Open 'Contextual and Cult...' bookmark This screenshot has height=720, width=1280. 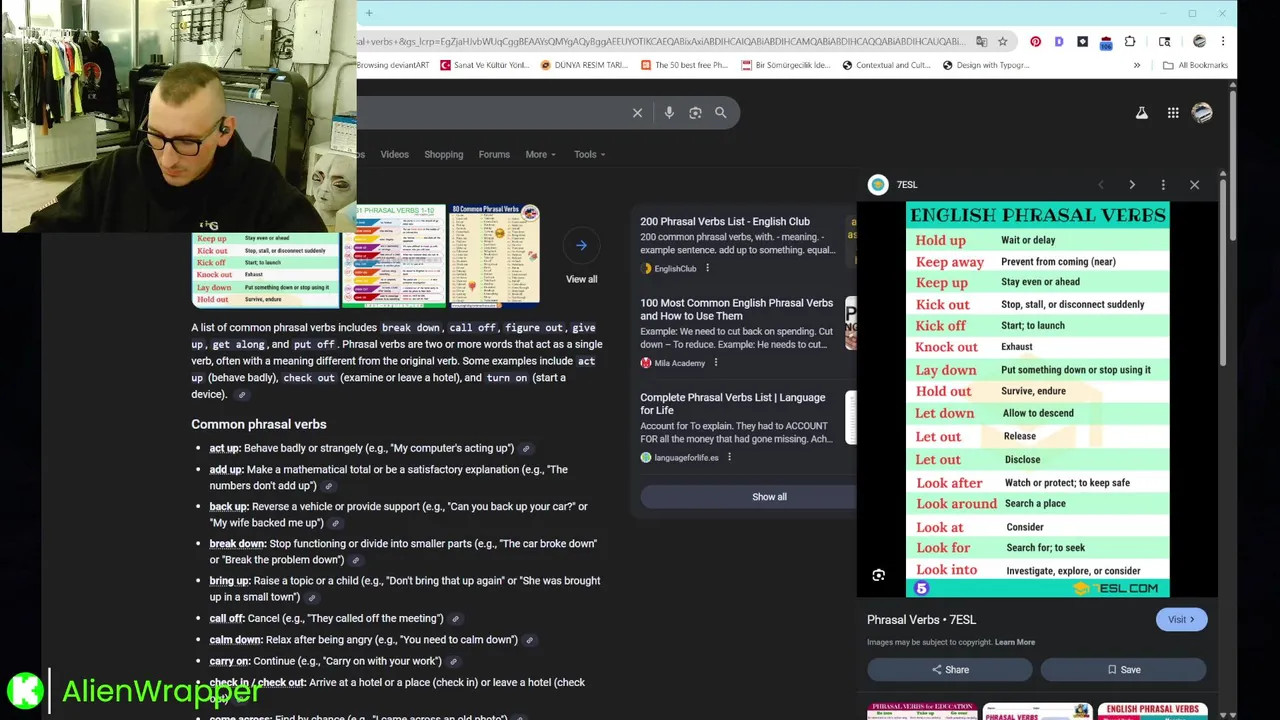(886, 65)
